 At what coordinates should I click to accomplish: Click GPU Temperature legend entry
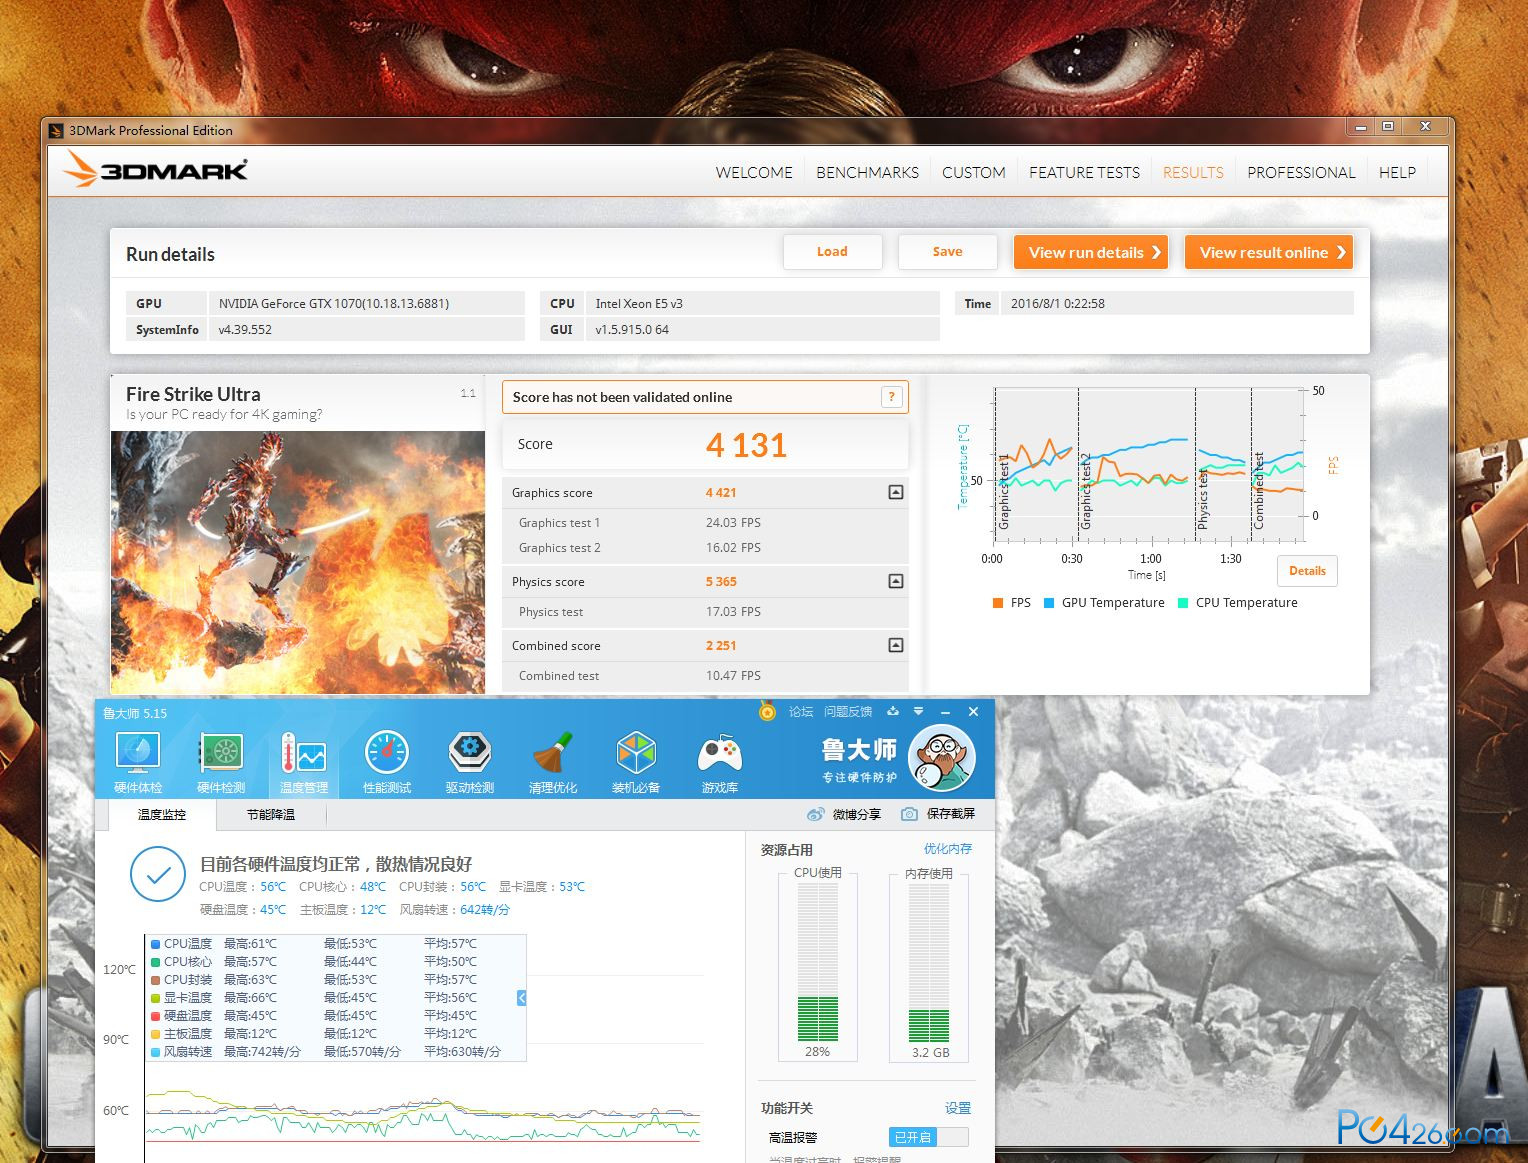[1104, 603]
